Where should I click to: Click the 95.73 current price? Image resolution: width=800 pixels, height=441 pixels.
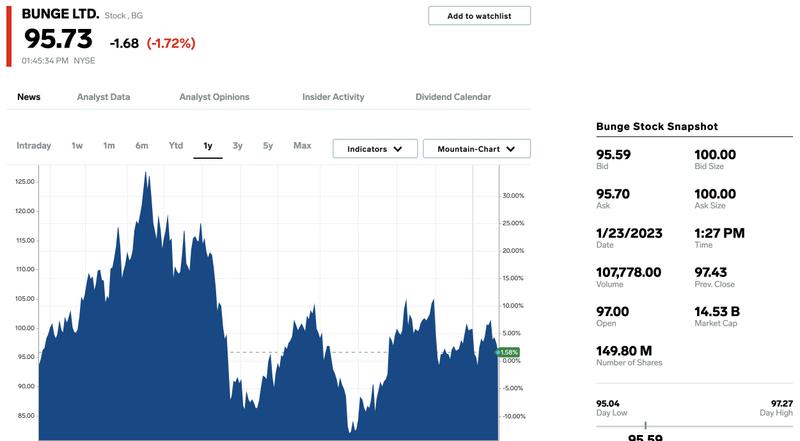pyautogui.click(x=58, y=39)
